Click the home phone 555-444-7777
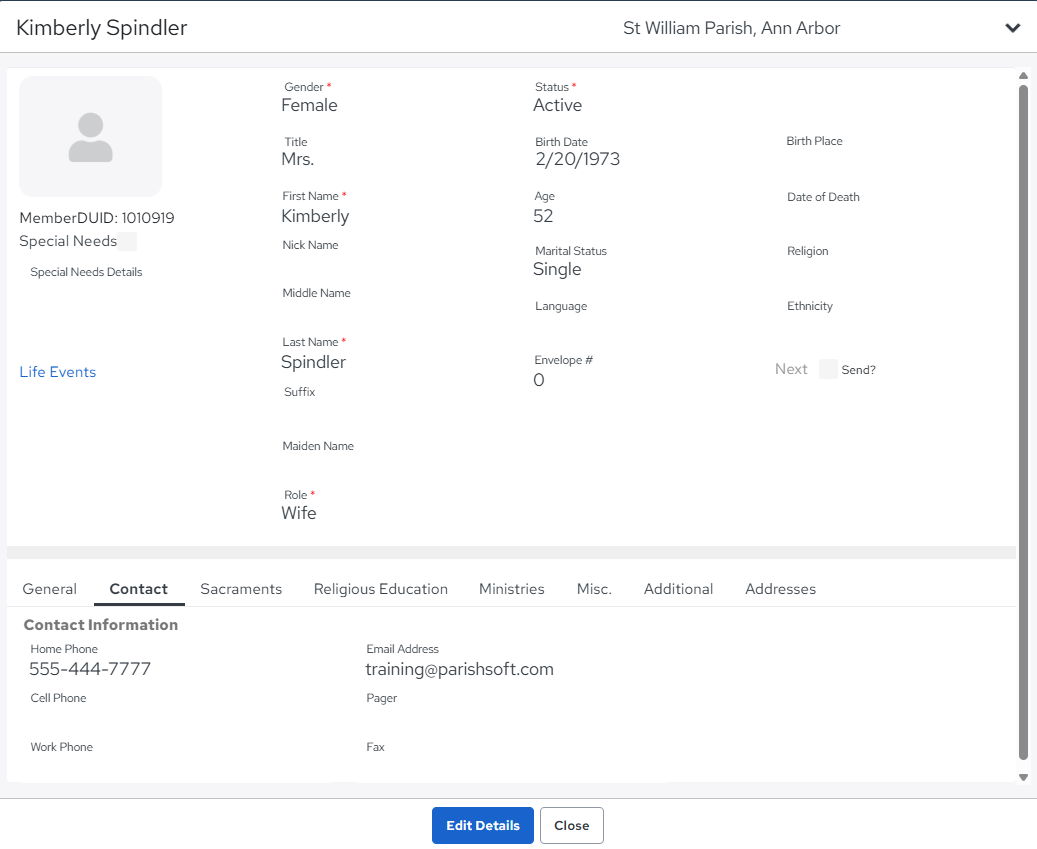Image resolution: width=1037 pixels, height=849 pixels. 90,669
